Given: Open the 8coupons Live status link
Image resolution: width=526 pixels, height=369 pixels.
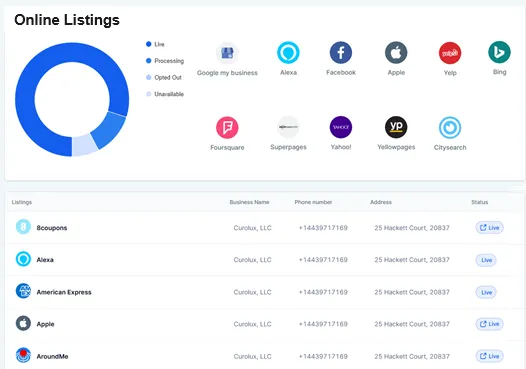Looking at the screenshot, I should click(489, 228).
